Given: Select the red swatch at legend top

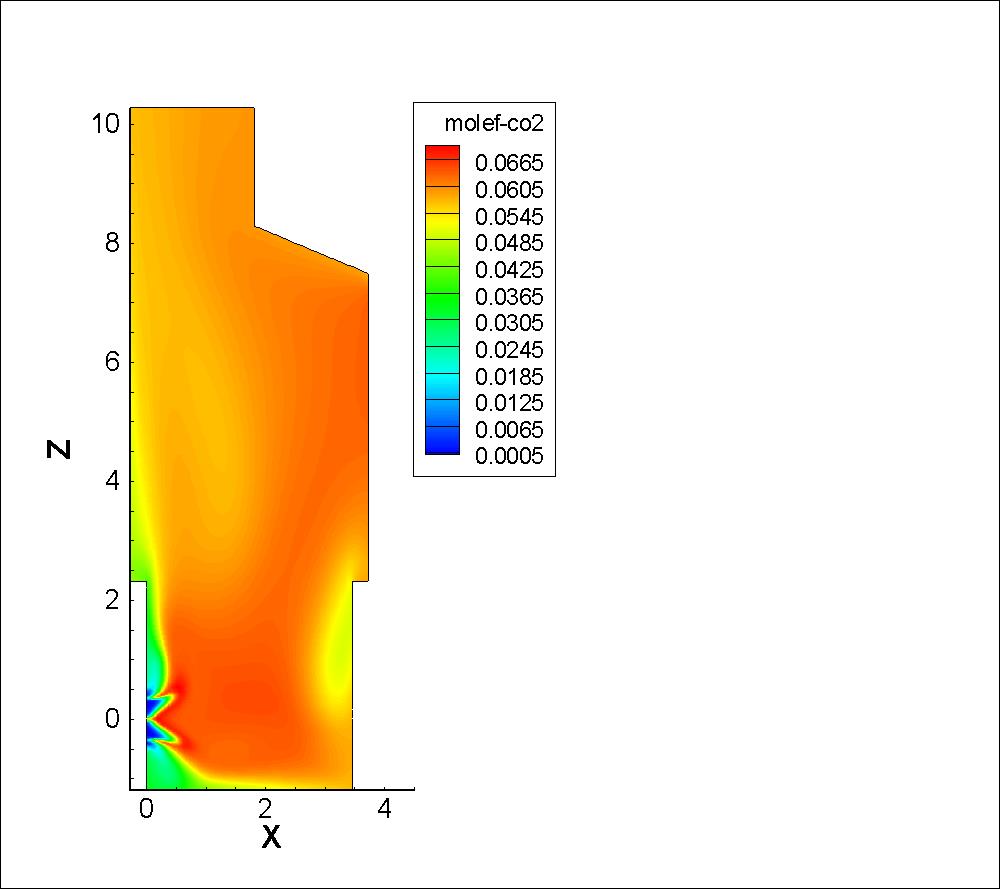Looking at the screenshot, I should [x=442, y=152].
